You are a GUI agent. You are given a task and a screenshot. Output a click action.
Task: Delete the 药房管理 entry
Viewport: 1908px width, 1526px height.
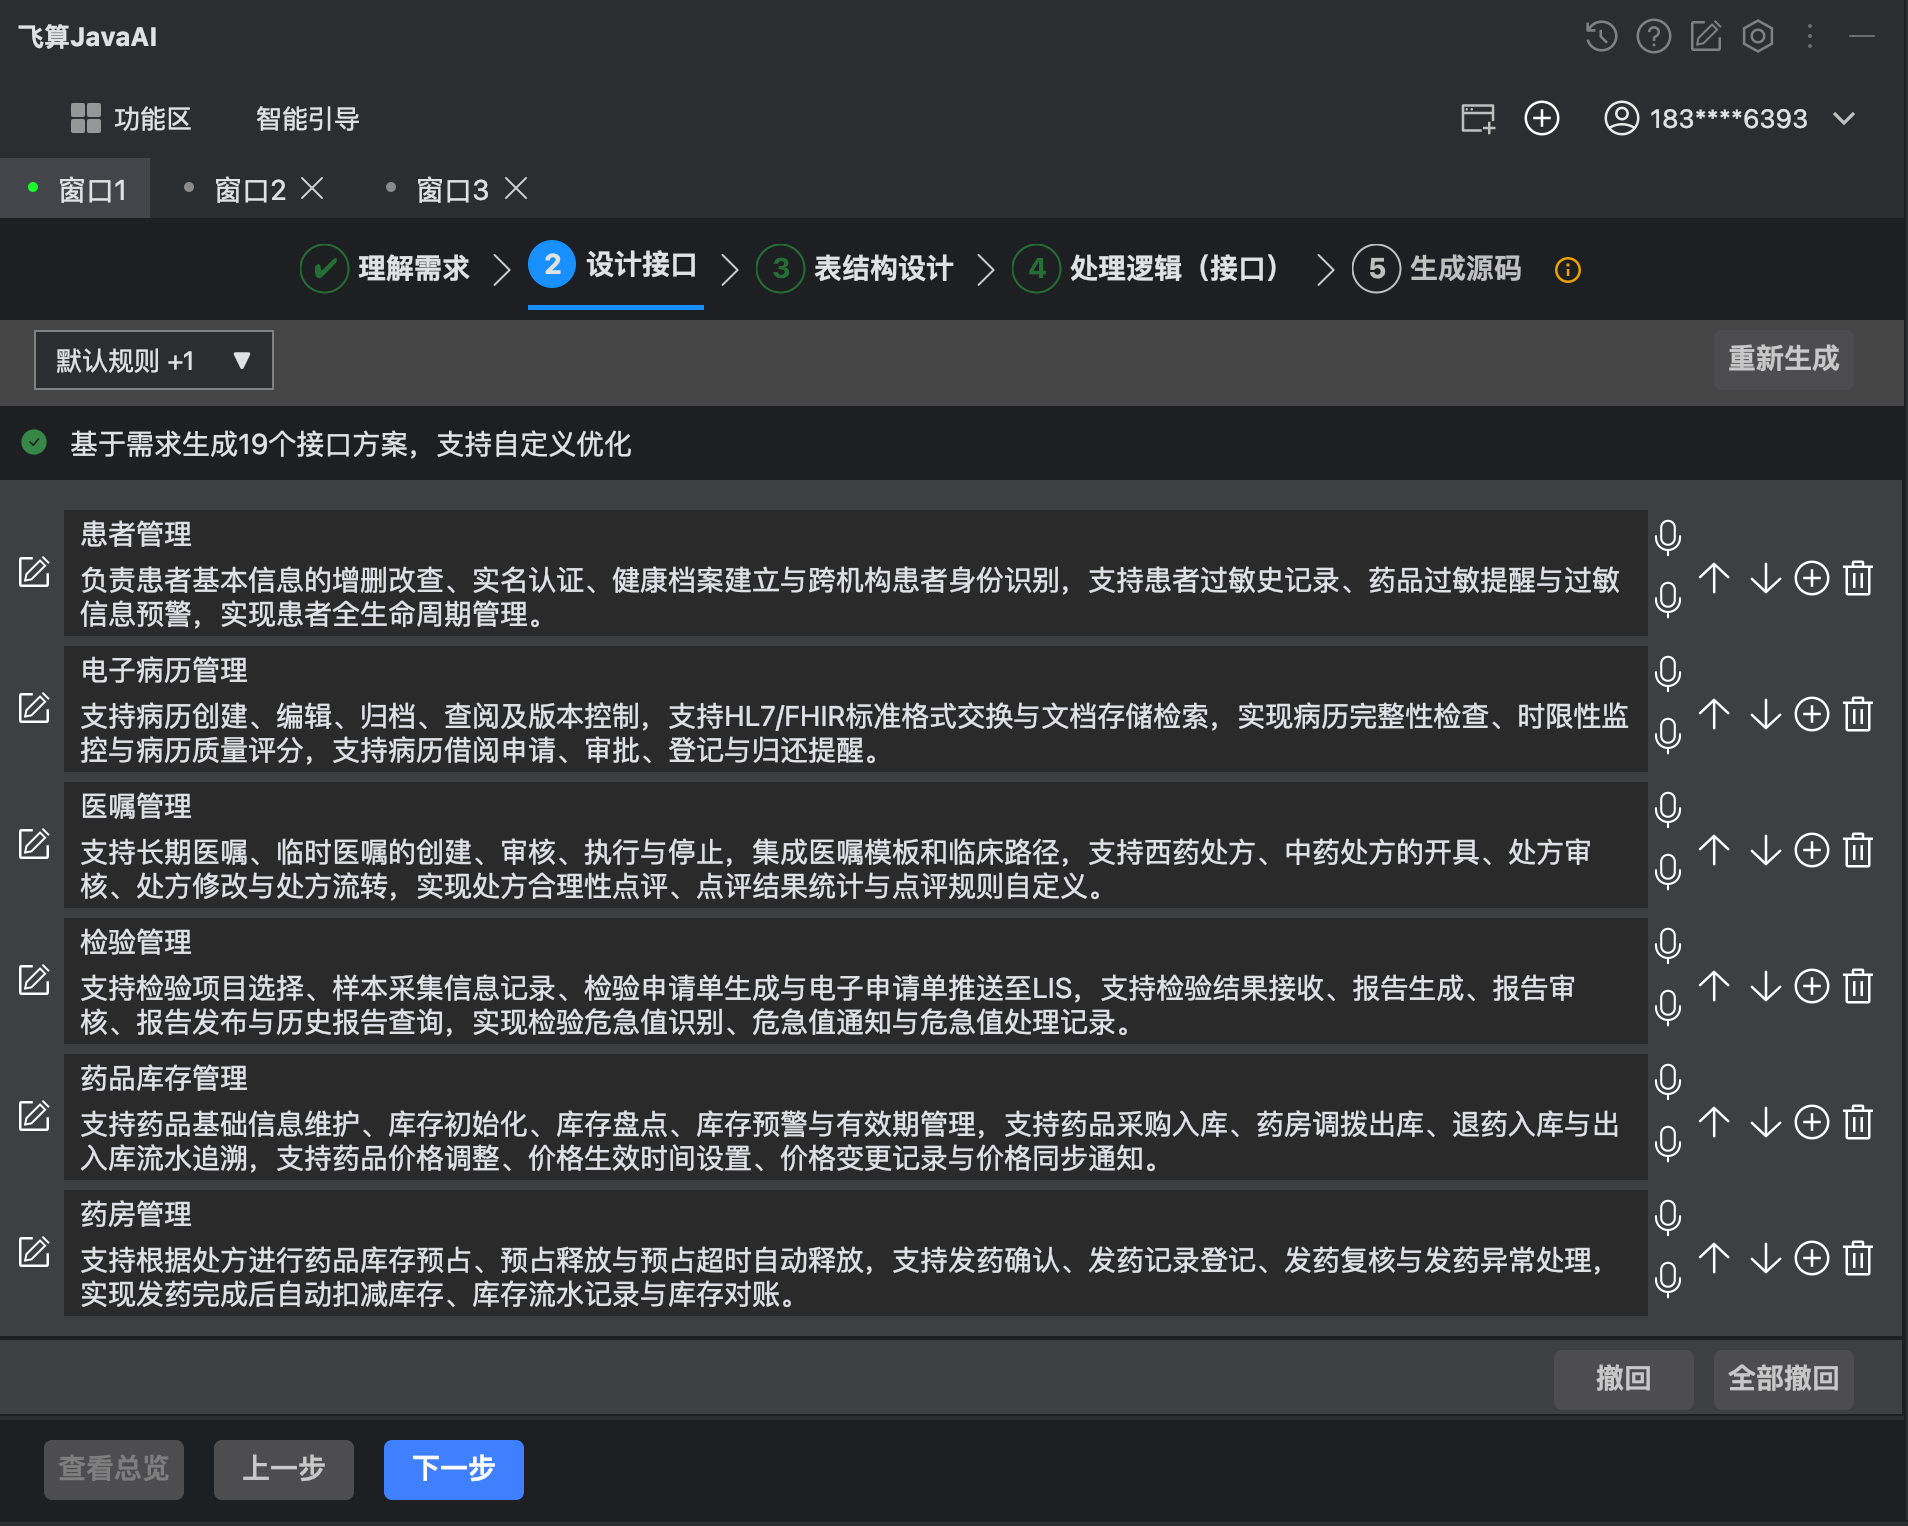tap(1858, 1258)
